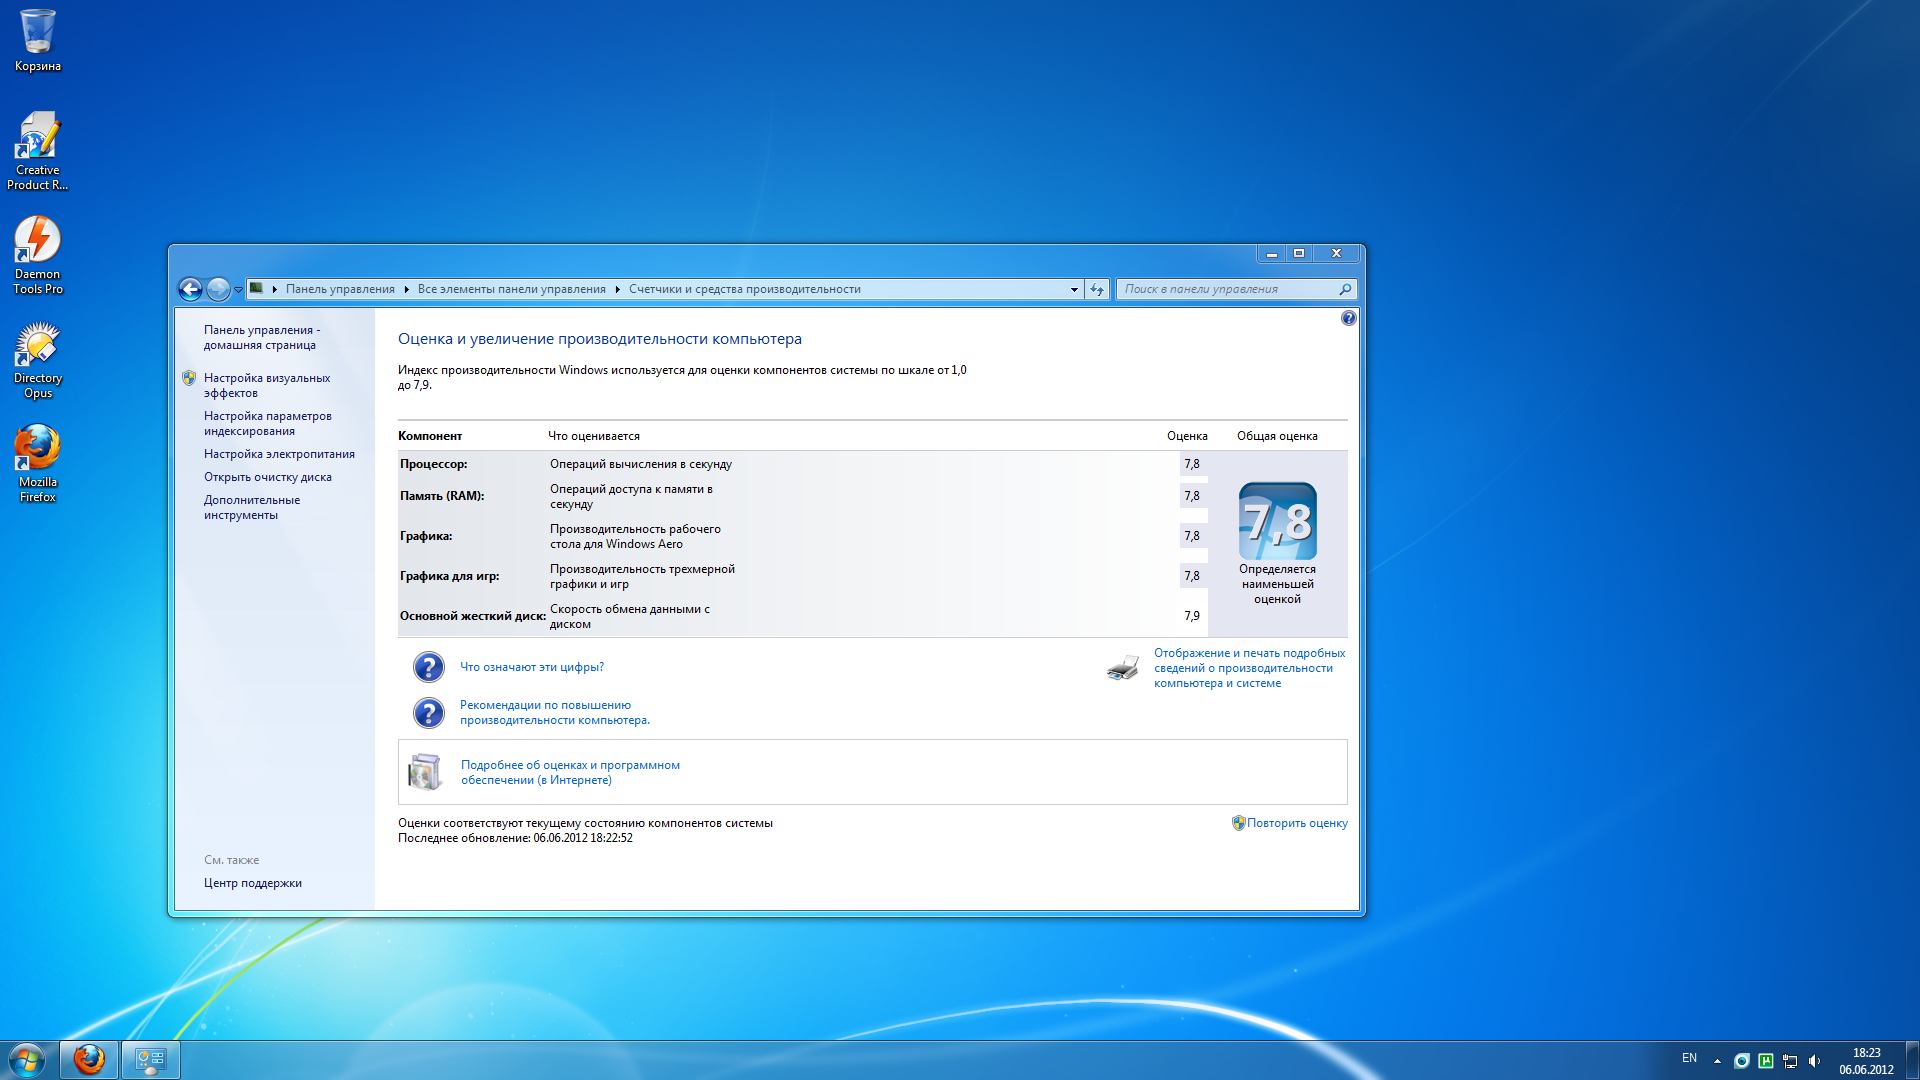Click the Графика для игр row label

click(450, 576)
